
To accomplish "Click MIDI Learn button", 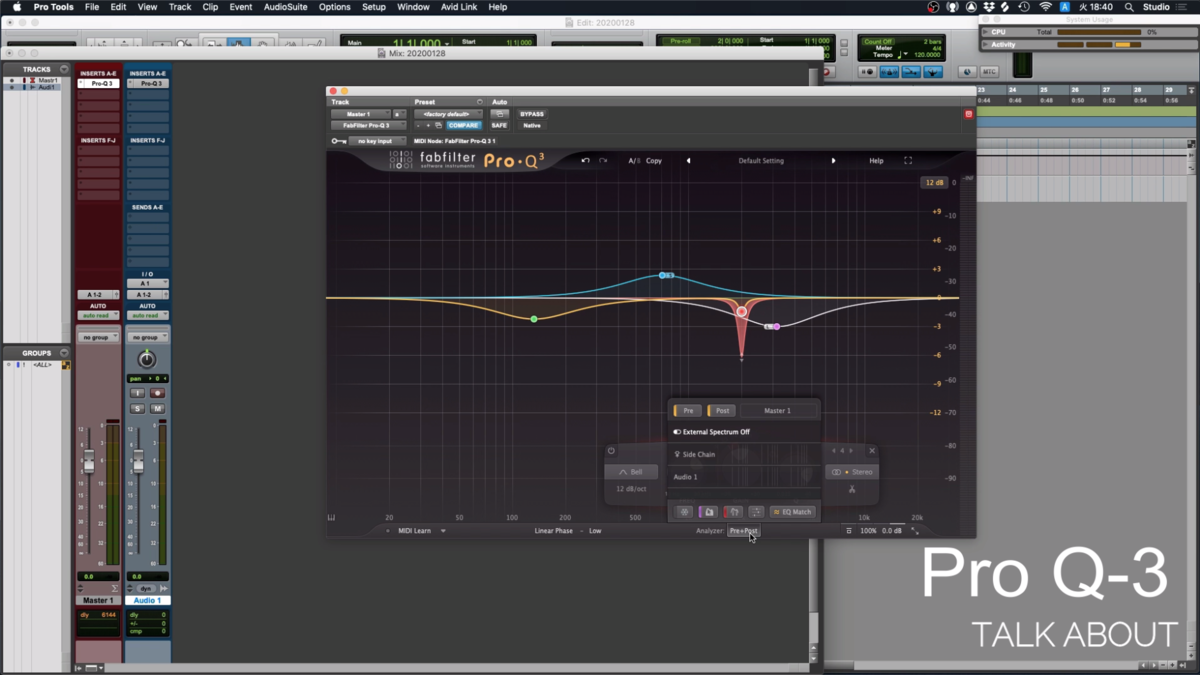I will point(415,531).
